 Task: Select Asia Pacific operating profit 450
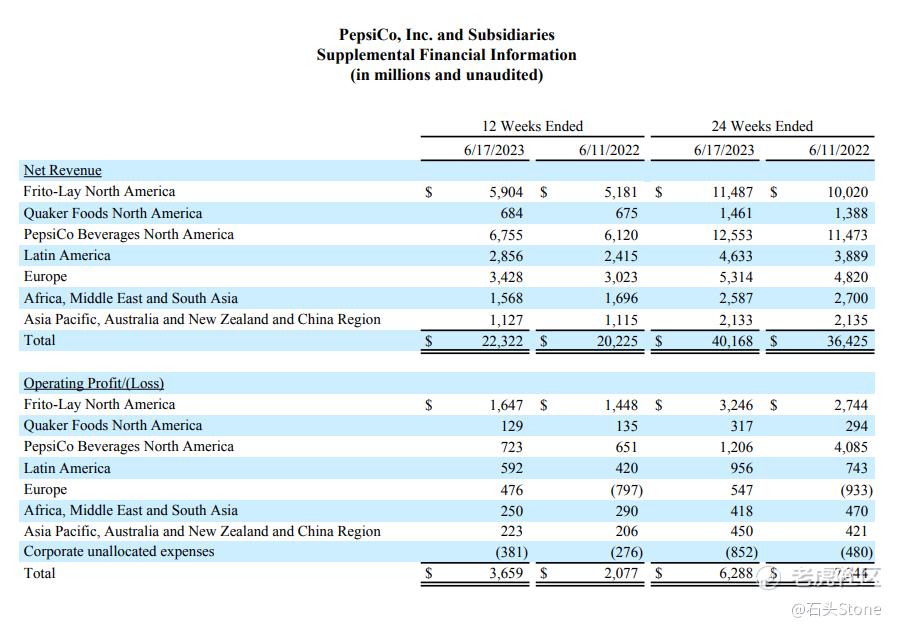pos(742,532)
